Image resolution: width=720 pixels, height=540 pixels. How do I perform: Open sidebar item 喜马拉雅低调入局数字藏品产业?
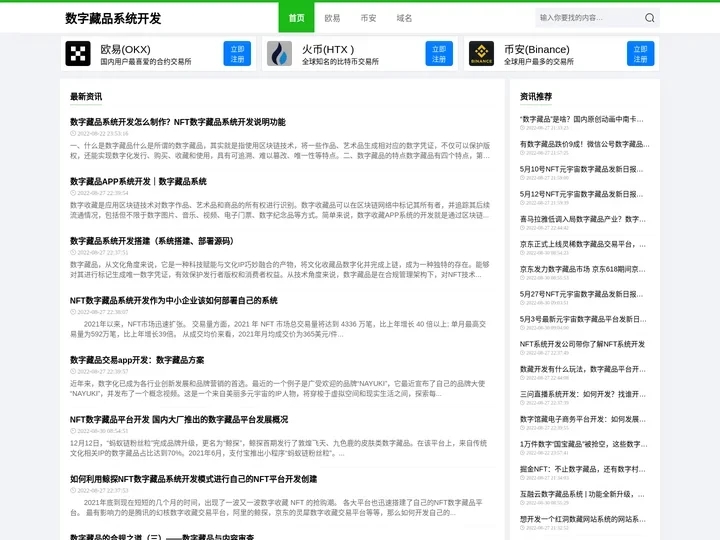pos(583,219)
